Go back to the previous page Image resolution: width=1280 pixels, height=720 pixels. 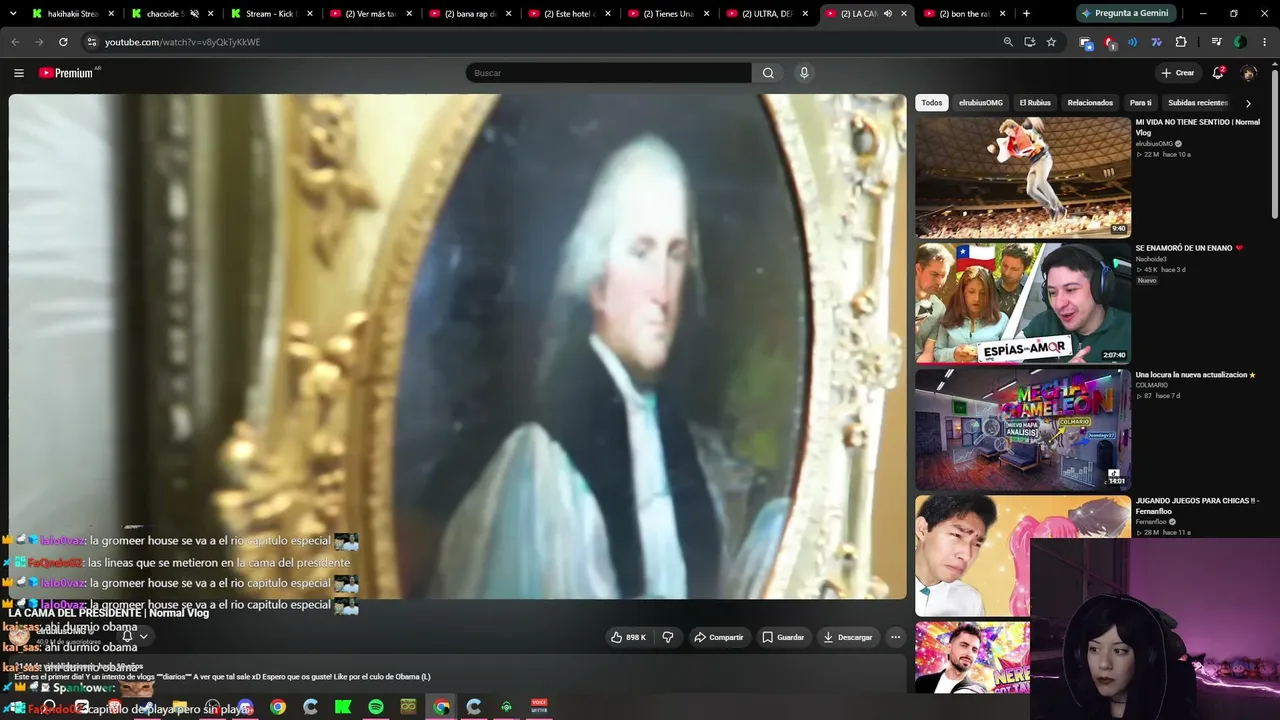tap(15, 42)
